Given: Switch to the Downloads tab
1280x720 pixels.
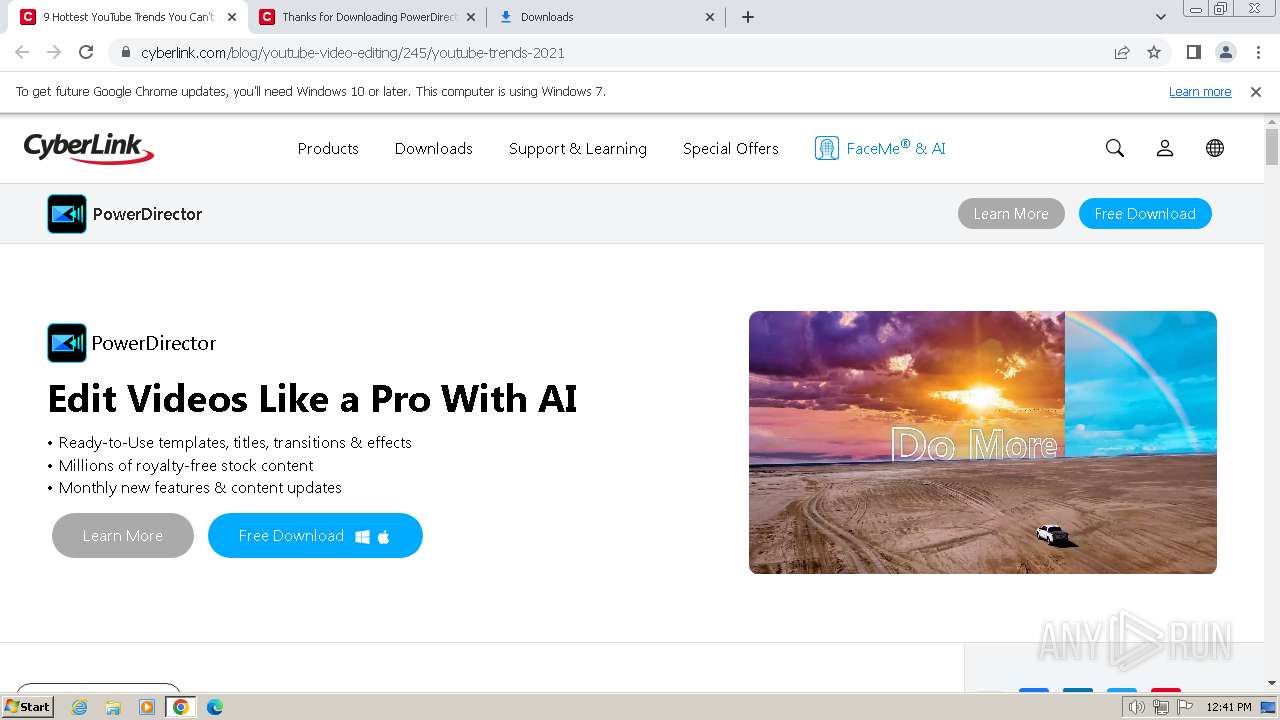Looking at the screenshot, I should click(607, 17).
